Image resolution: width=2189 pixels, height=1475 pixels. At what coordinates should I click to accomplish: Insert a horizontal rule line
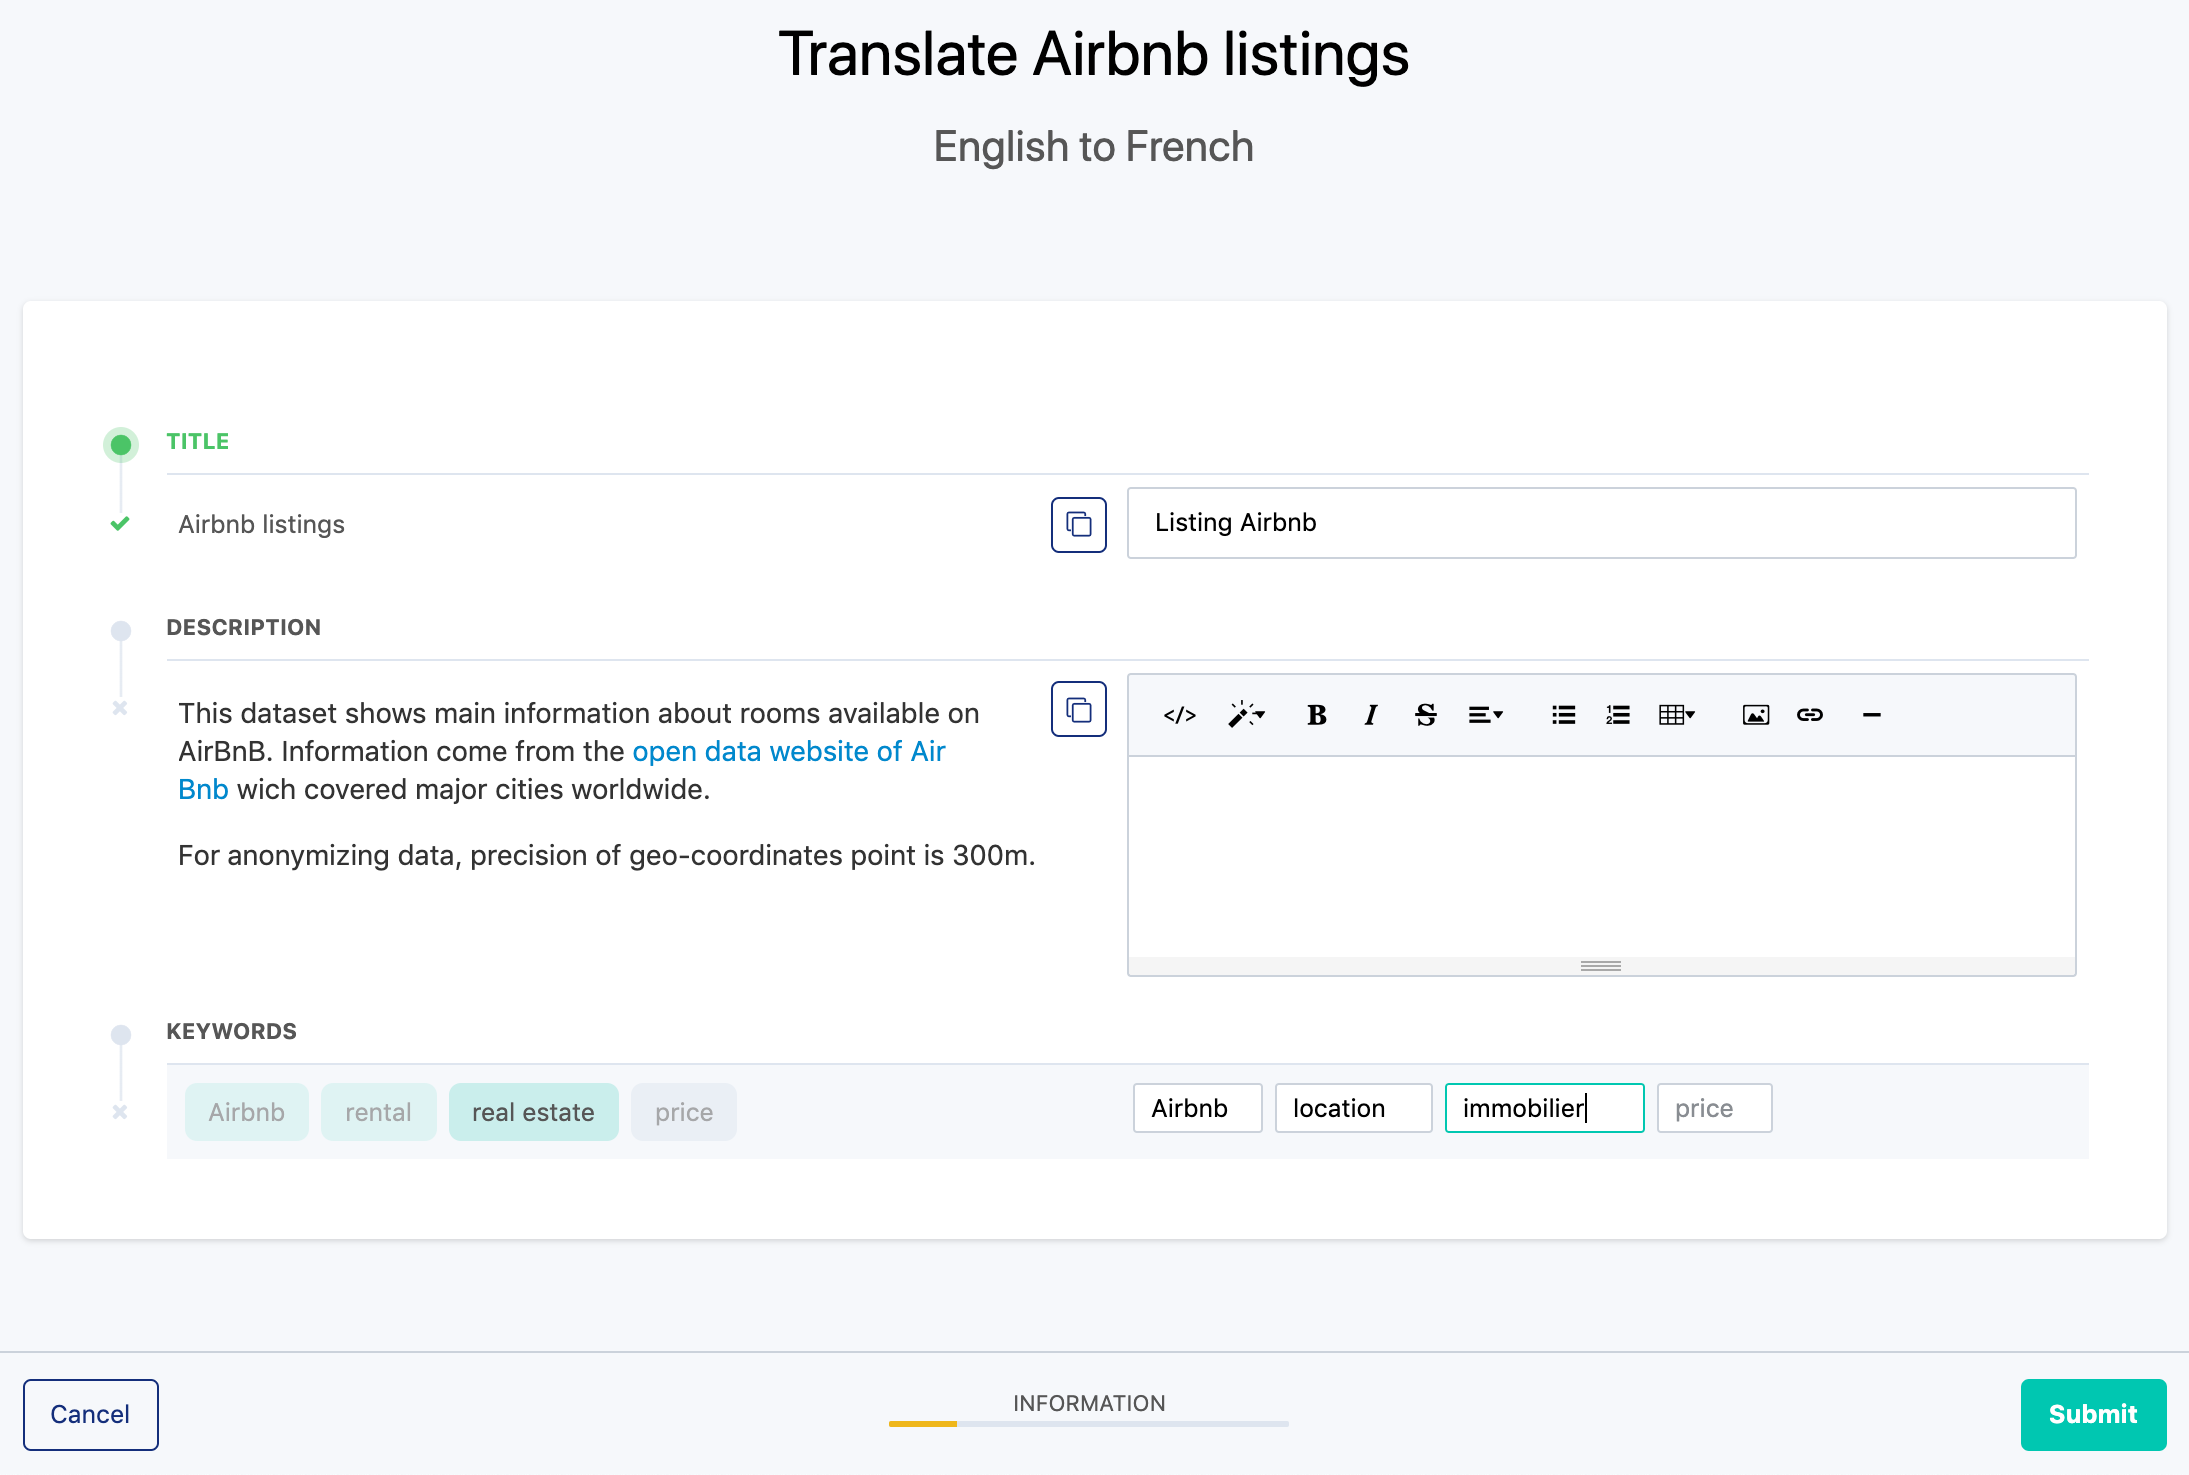click(1871, 715)
